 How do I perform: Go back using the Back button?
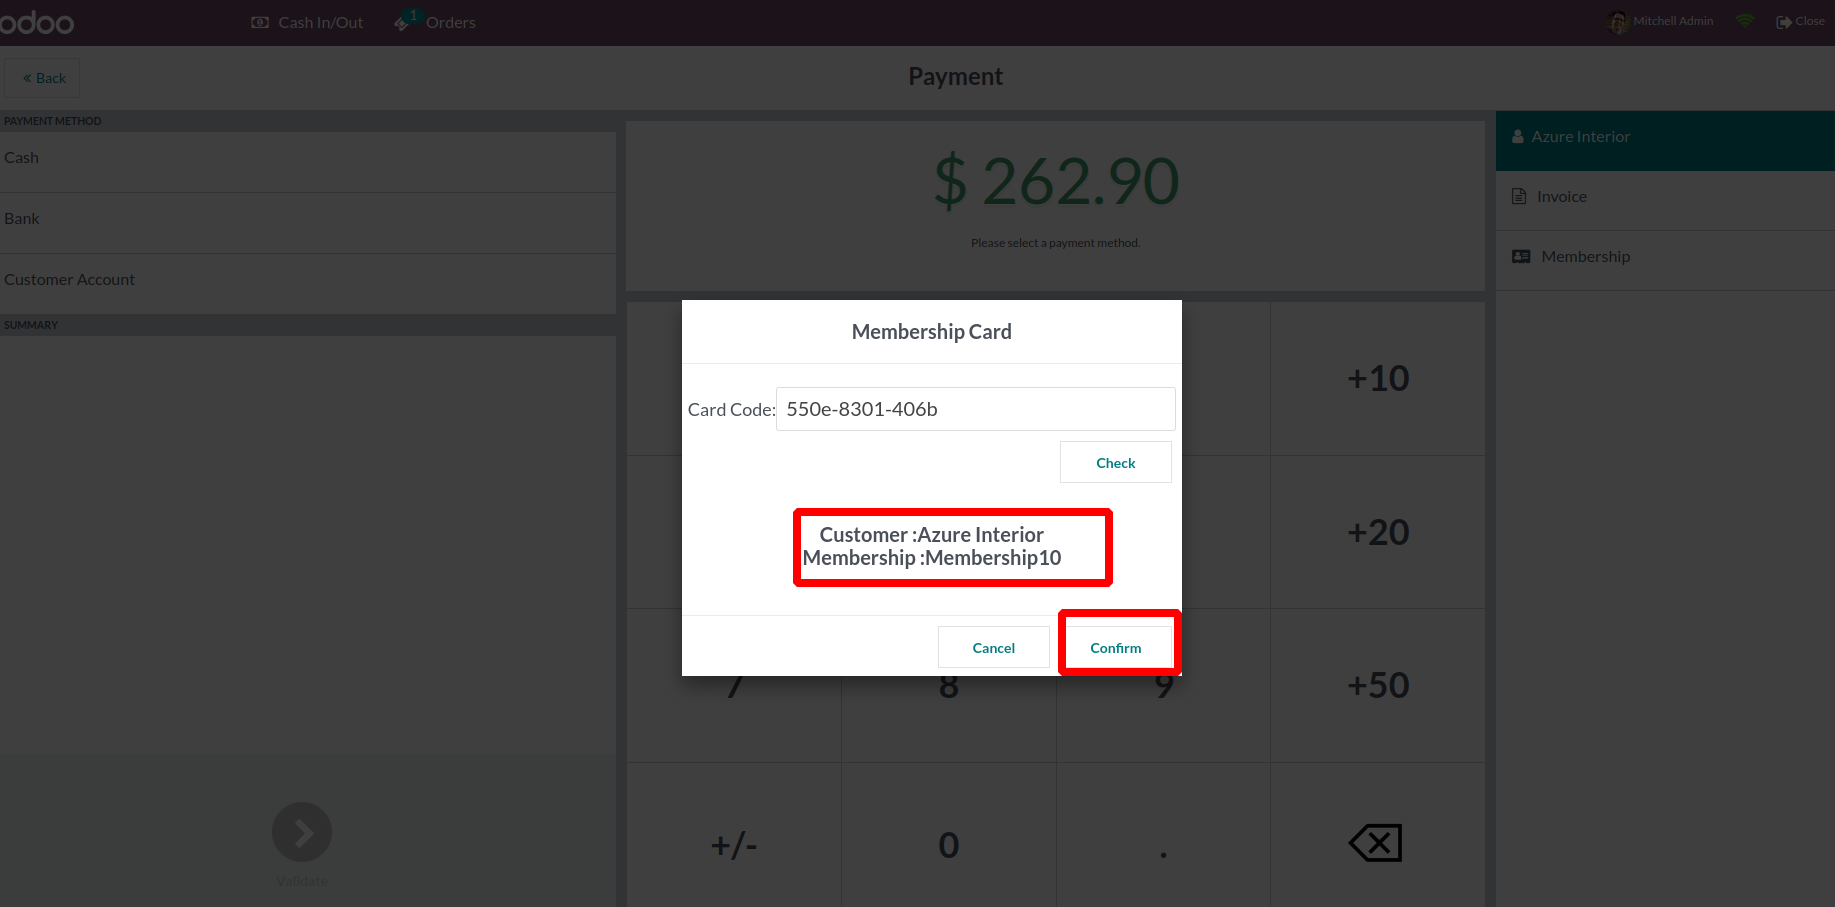[43, 78]
